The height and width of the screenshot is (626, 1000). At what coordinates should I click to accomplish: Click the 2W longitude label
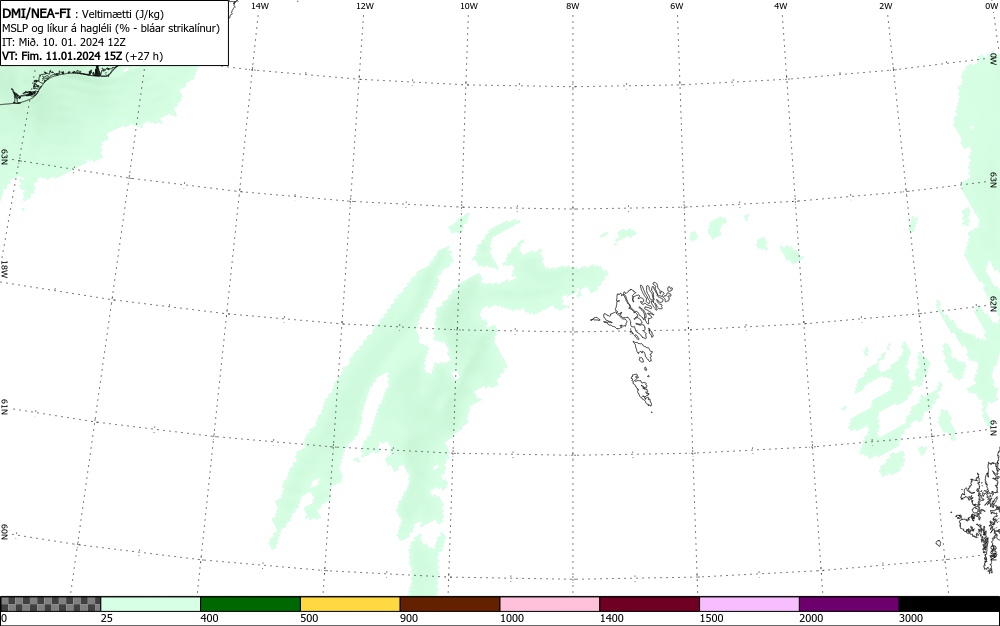click(x=885, y=6)
